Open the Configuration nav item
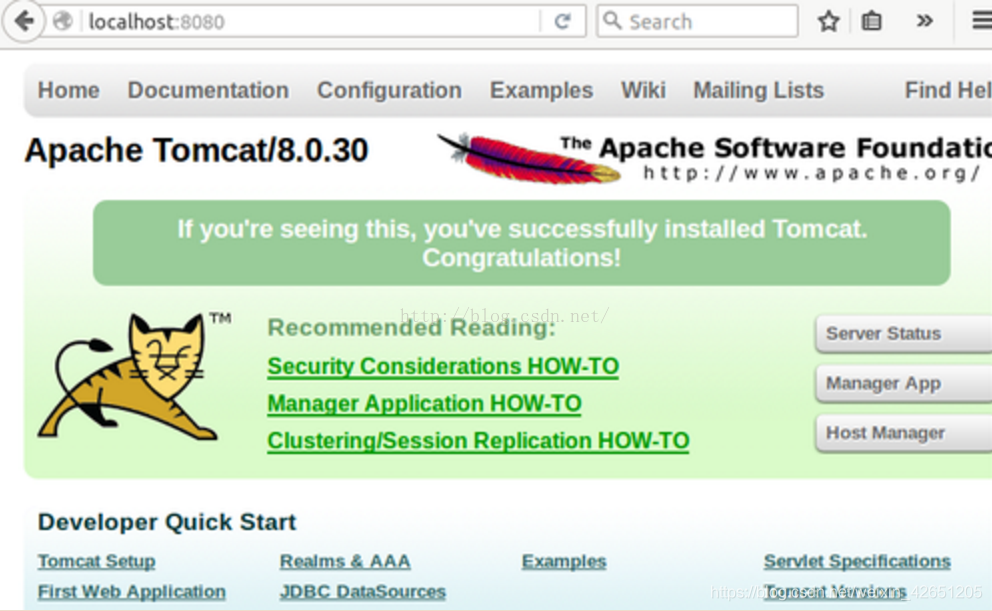Image resolution: width=992 pixels, height=611 pixels. point(389,90)
